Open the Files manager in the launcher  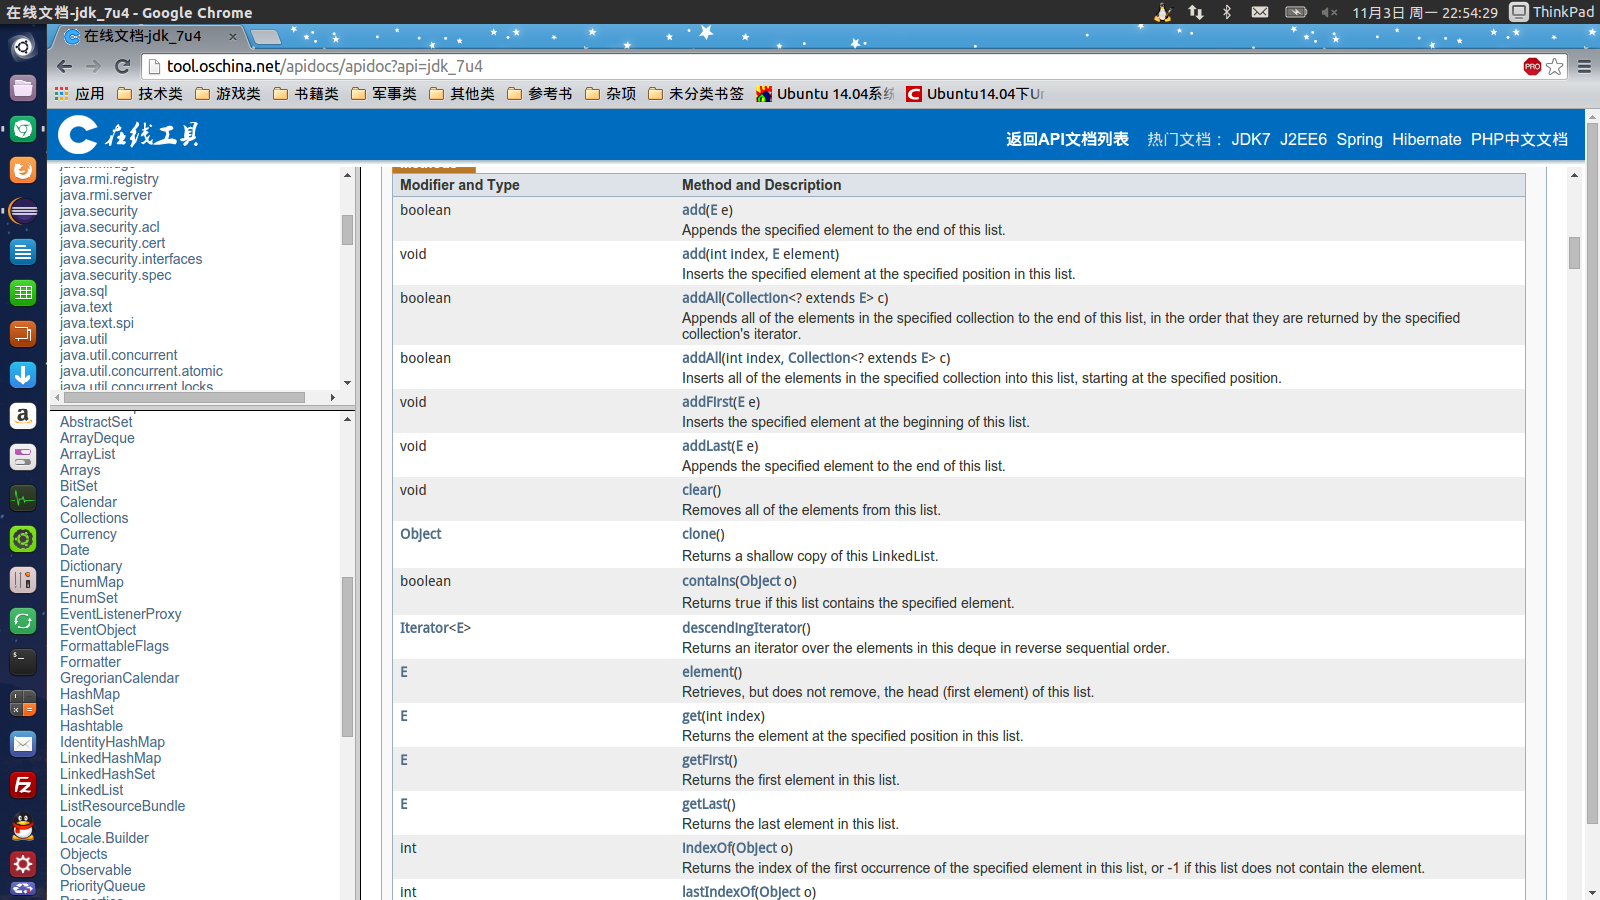(23, 88)
